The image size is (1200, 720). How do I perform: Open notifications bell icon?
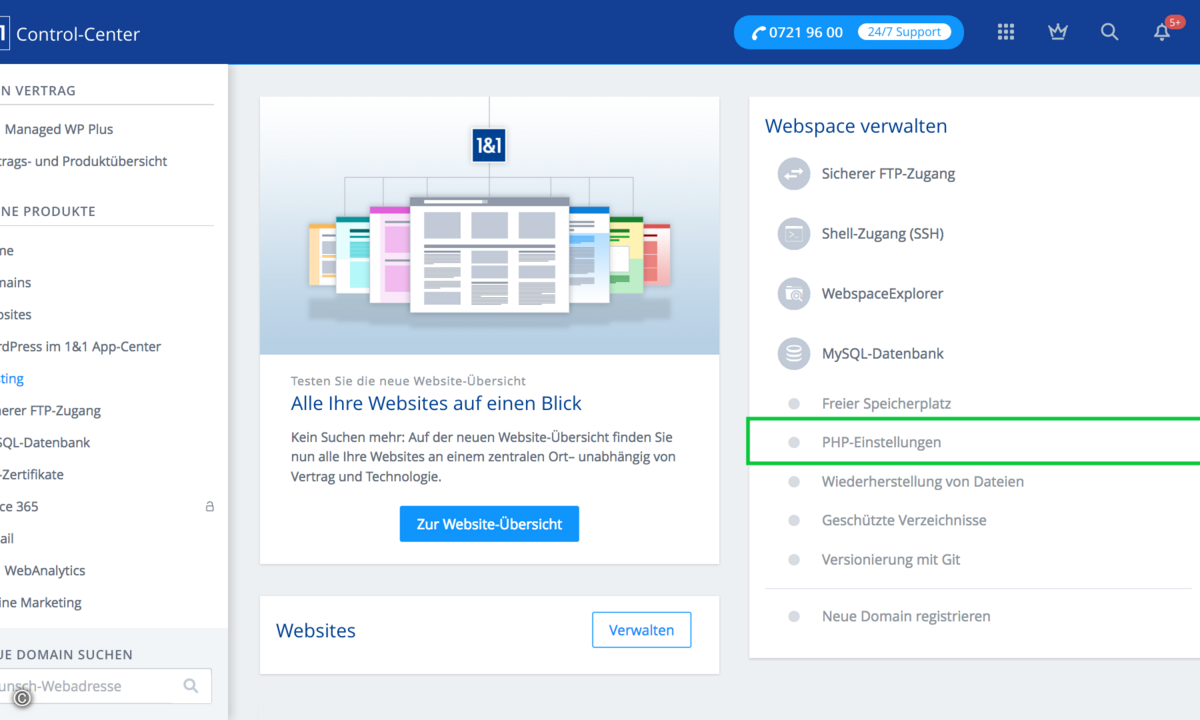pyautogui.click(x=1162, y=32)
